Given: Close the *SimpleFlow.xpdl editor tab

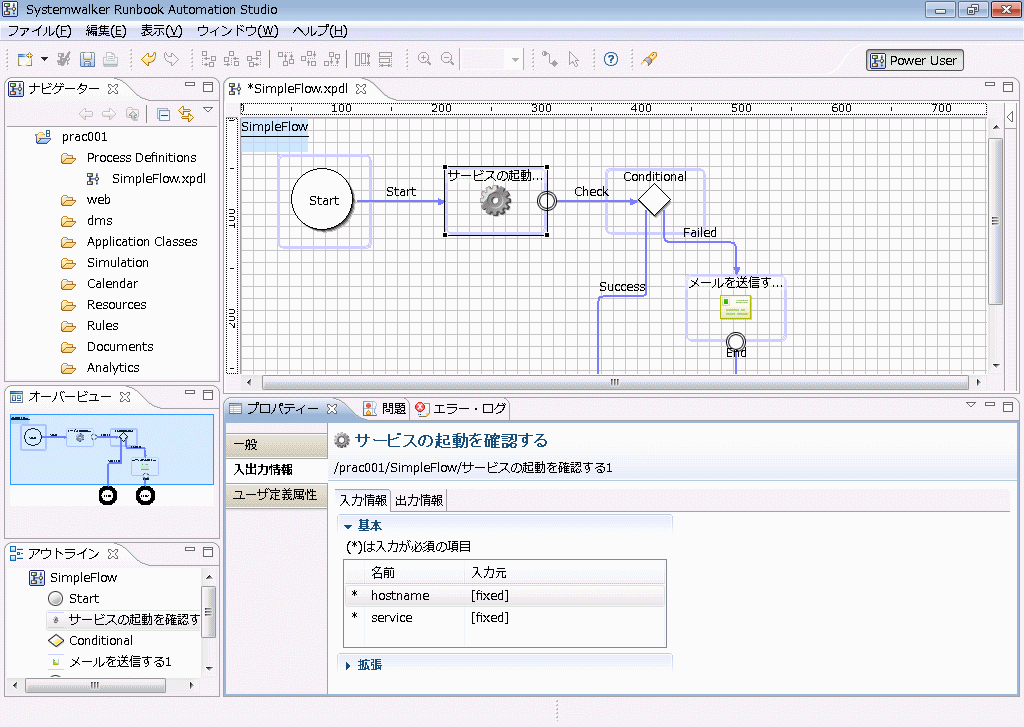Looking at the screenshot, I should click(361, 88).
